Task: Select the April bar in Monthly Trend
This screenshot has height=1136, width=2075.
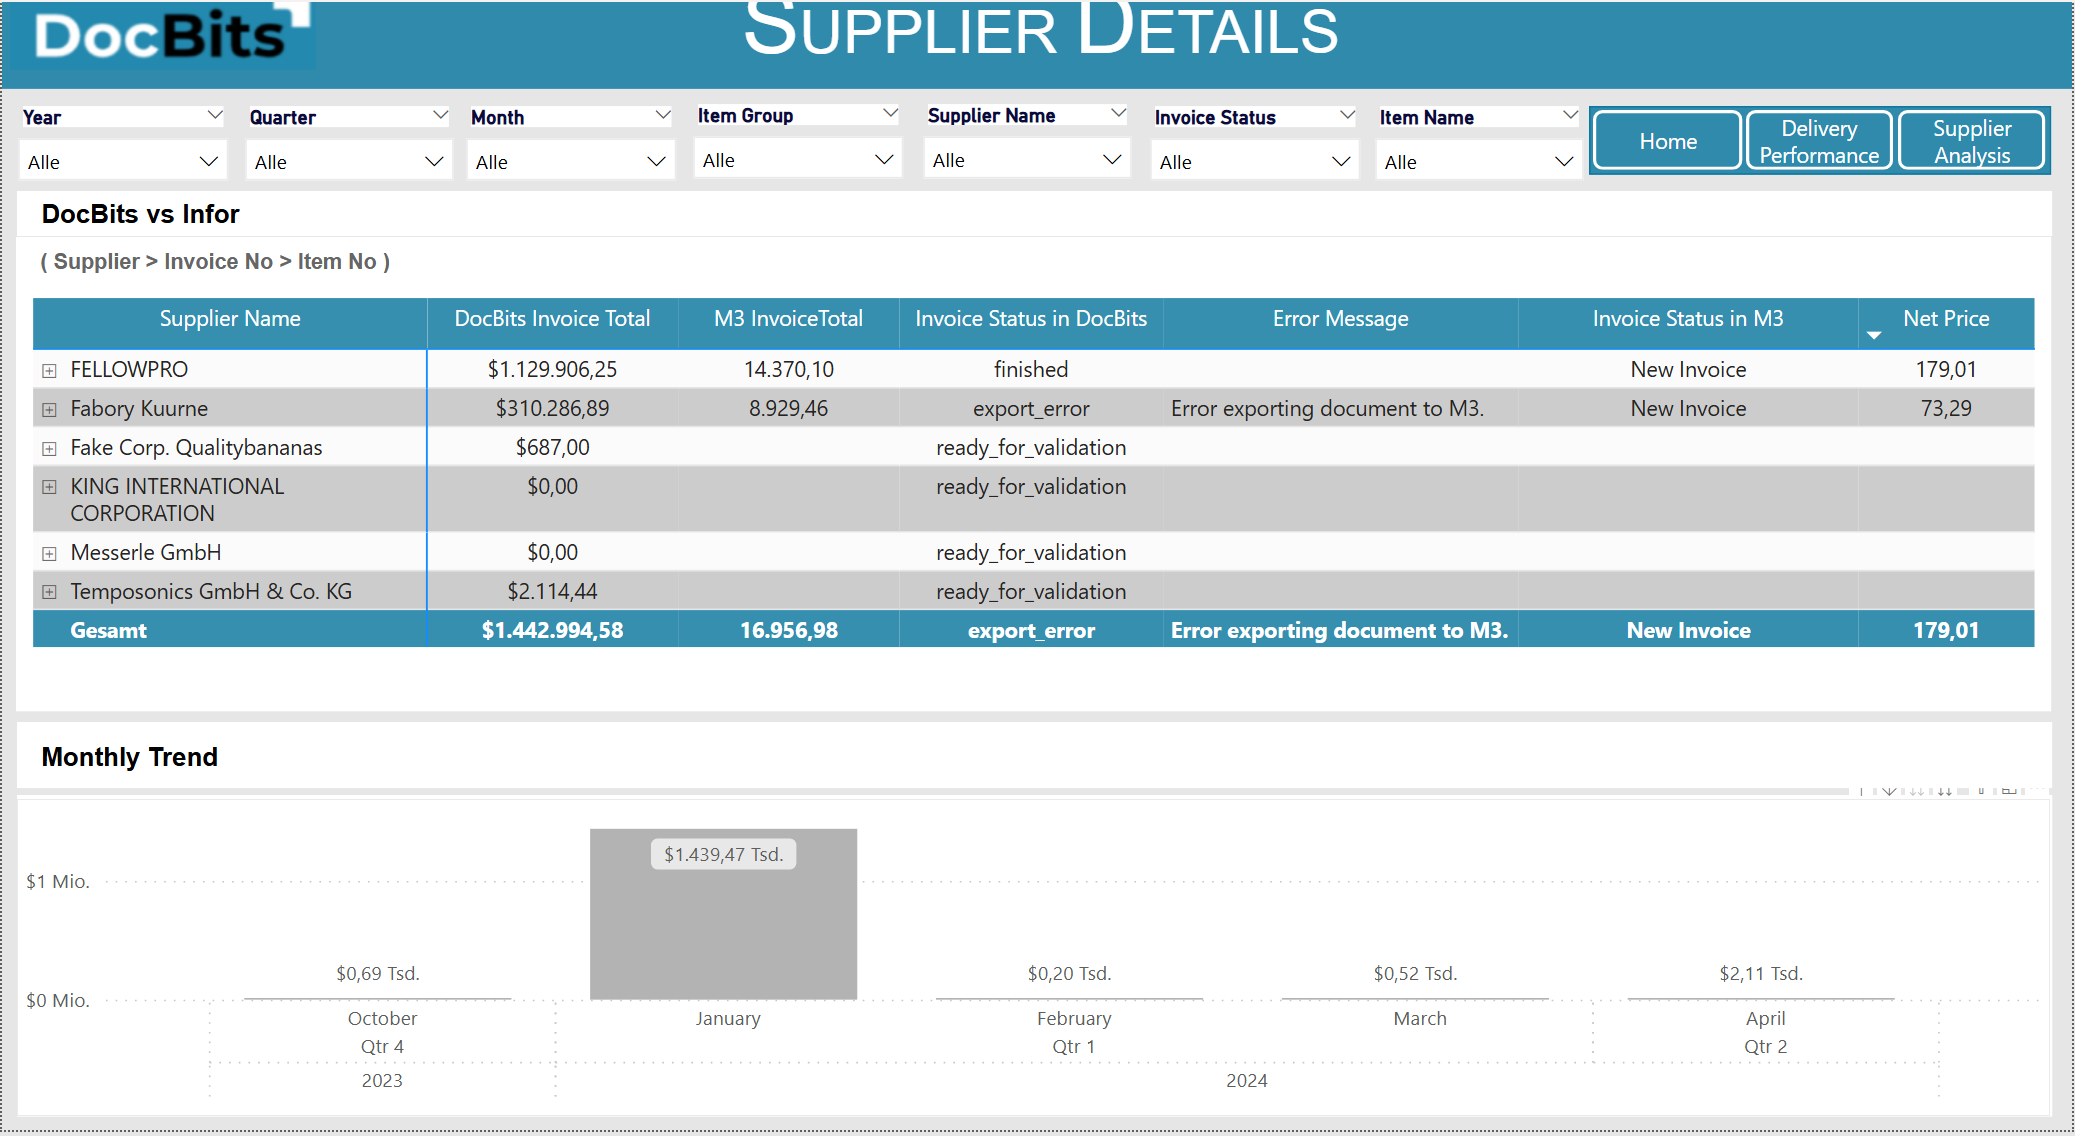Action: click(1761, 998)
